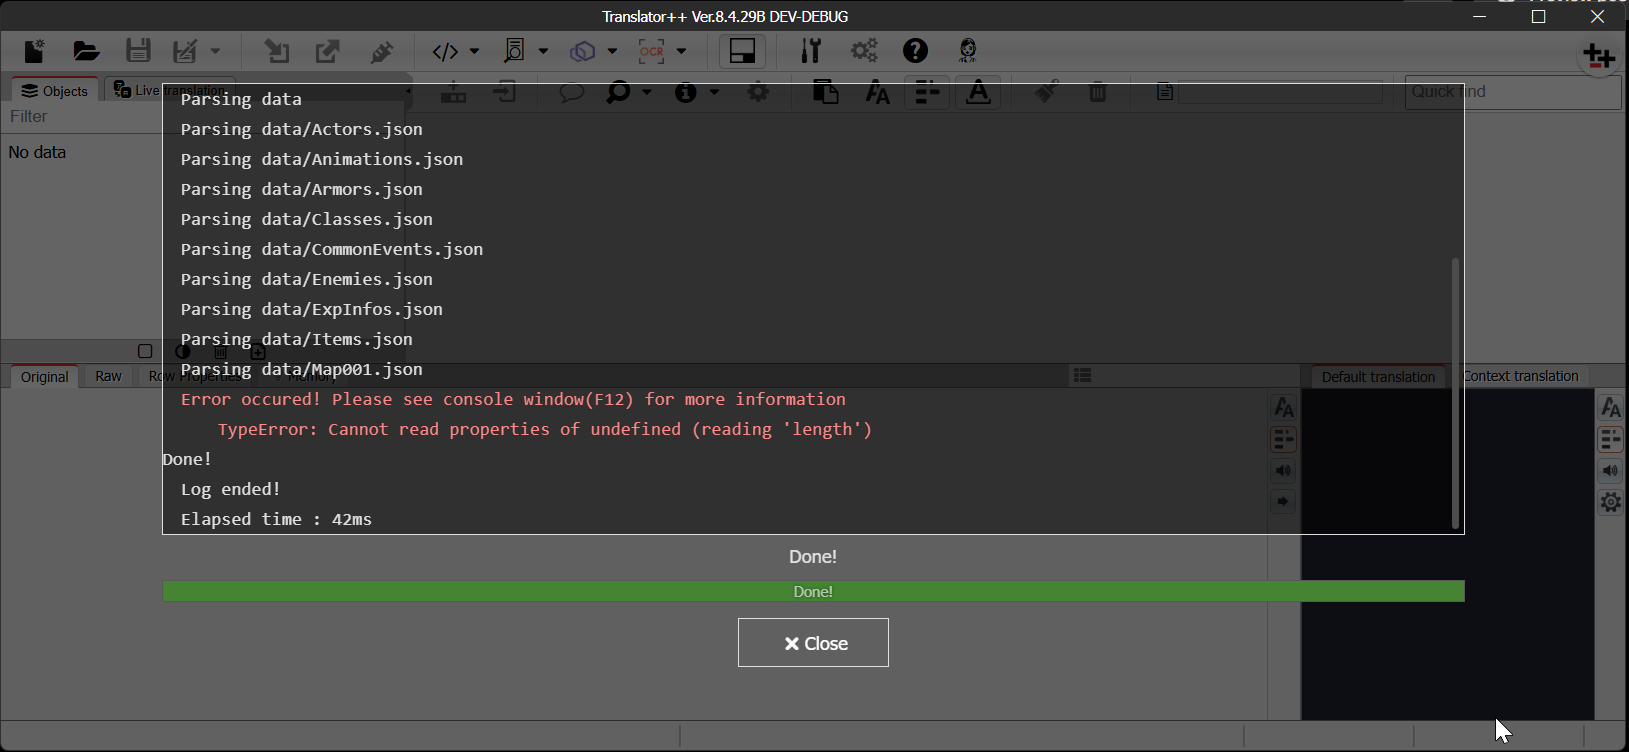Expand the info circle dropdown arrow

click(x=714, y=93)
